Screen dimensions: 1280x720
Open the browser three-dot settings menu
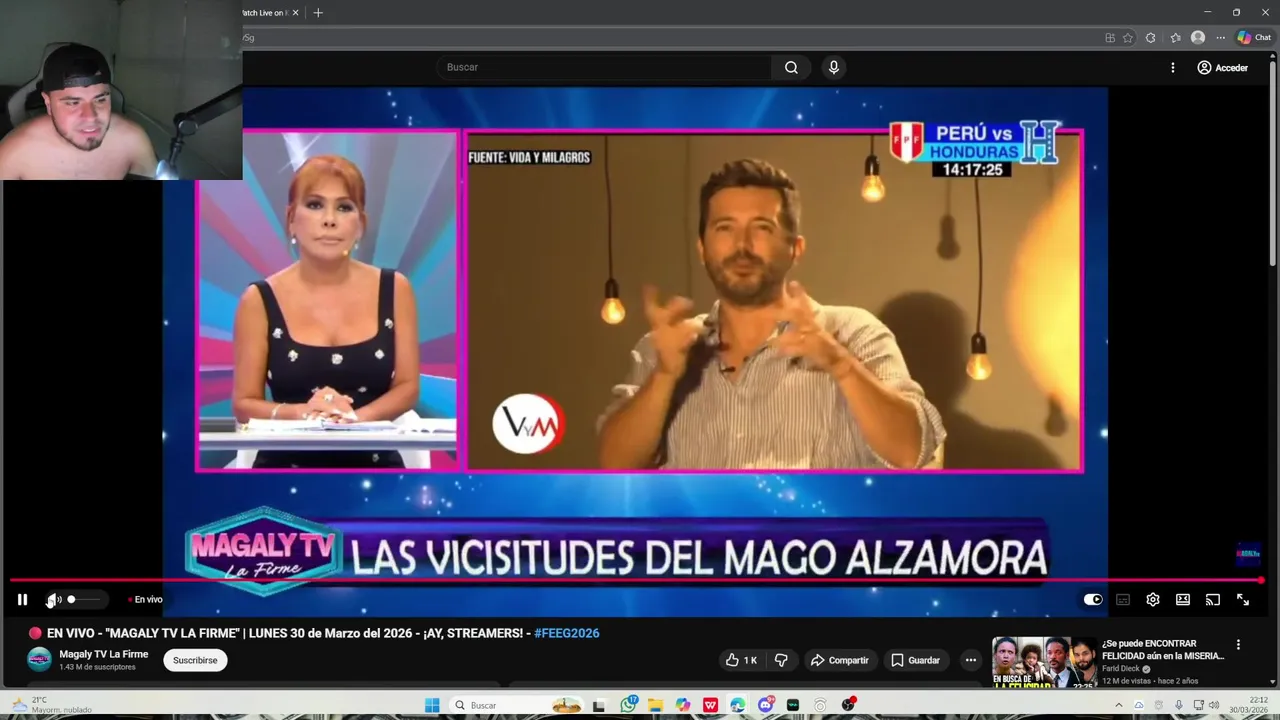point(1221,38)
